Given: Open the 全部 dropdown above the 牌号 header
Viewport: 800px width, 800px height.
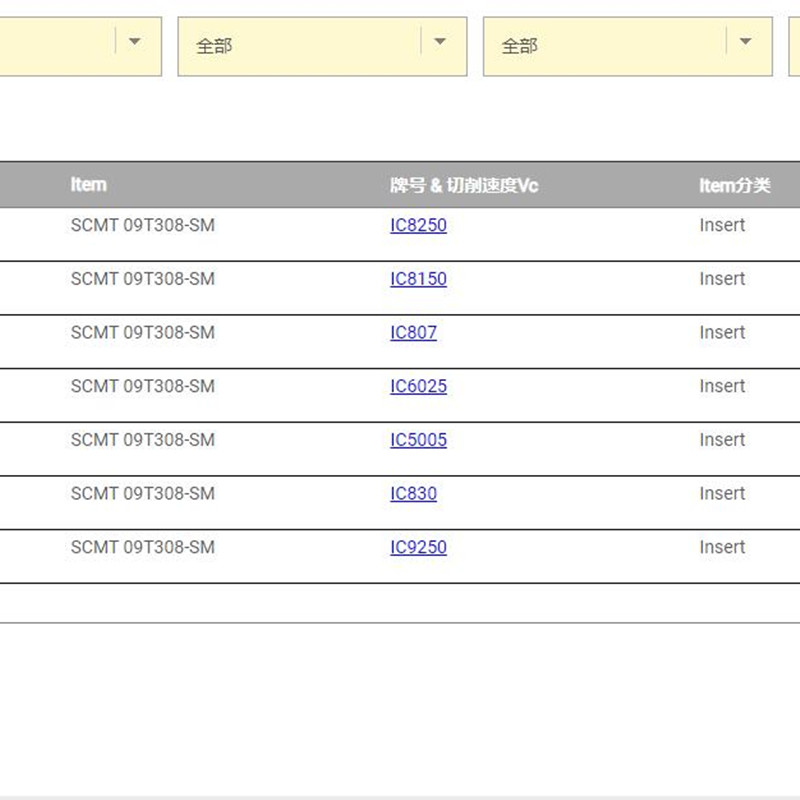Looking at the screenshot, I should [x=322, y=46].
